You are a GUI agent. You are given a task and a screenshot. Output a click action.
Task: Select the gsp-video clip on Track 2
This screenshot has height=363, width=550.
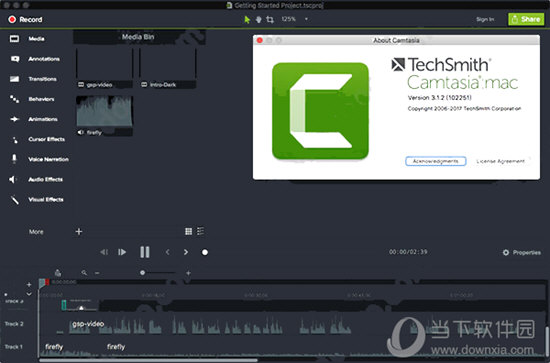tap(203, 324)
